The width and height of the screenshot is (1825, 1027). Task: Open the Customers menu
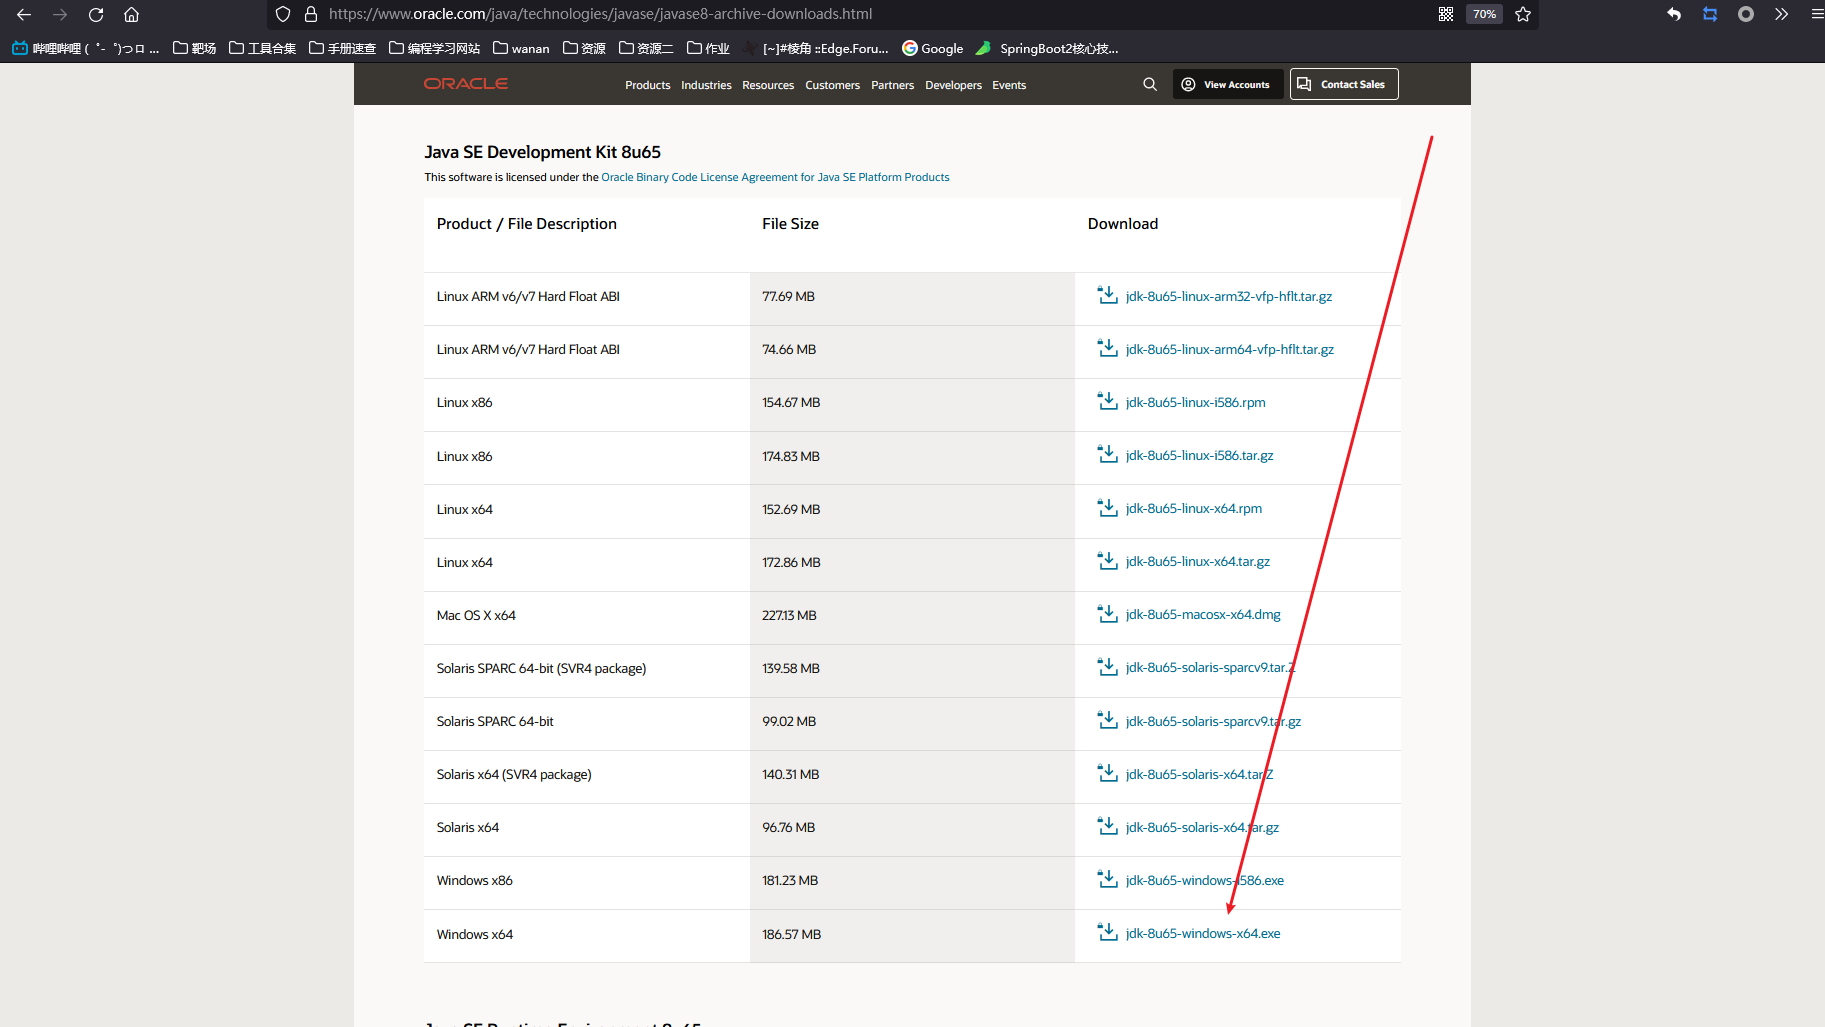pos(832,85)
